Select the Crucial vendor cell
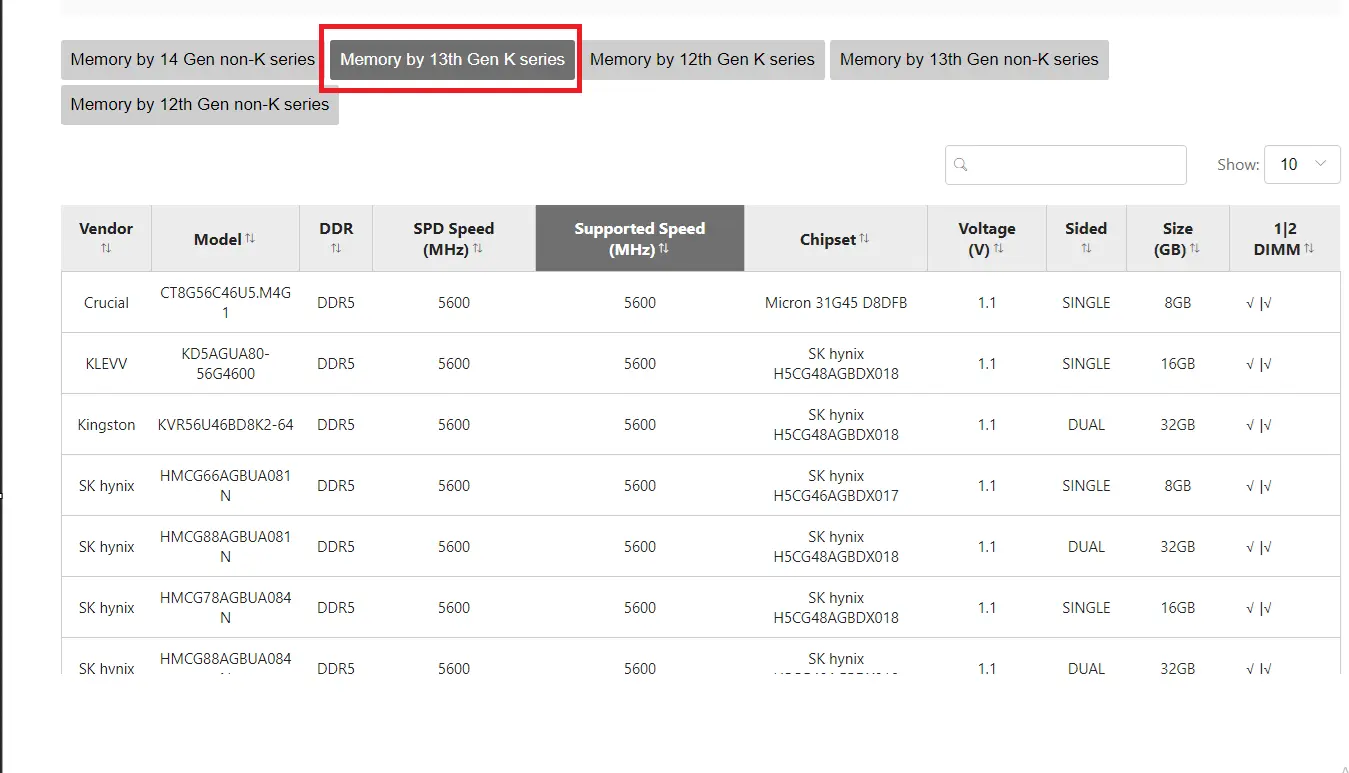Screen dimensions: 1349x773 coord(106,303)
